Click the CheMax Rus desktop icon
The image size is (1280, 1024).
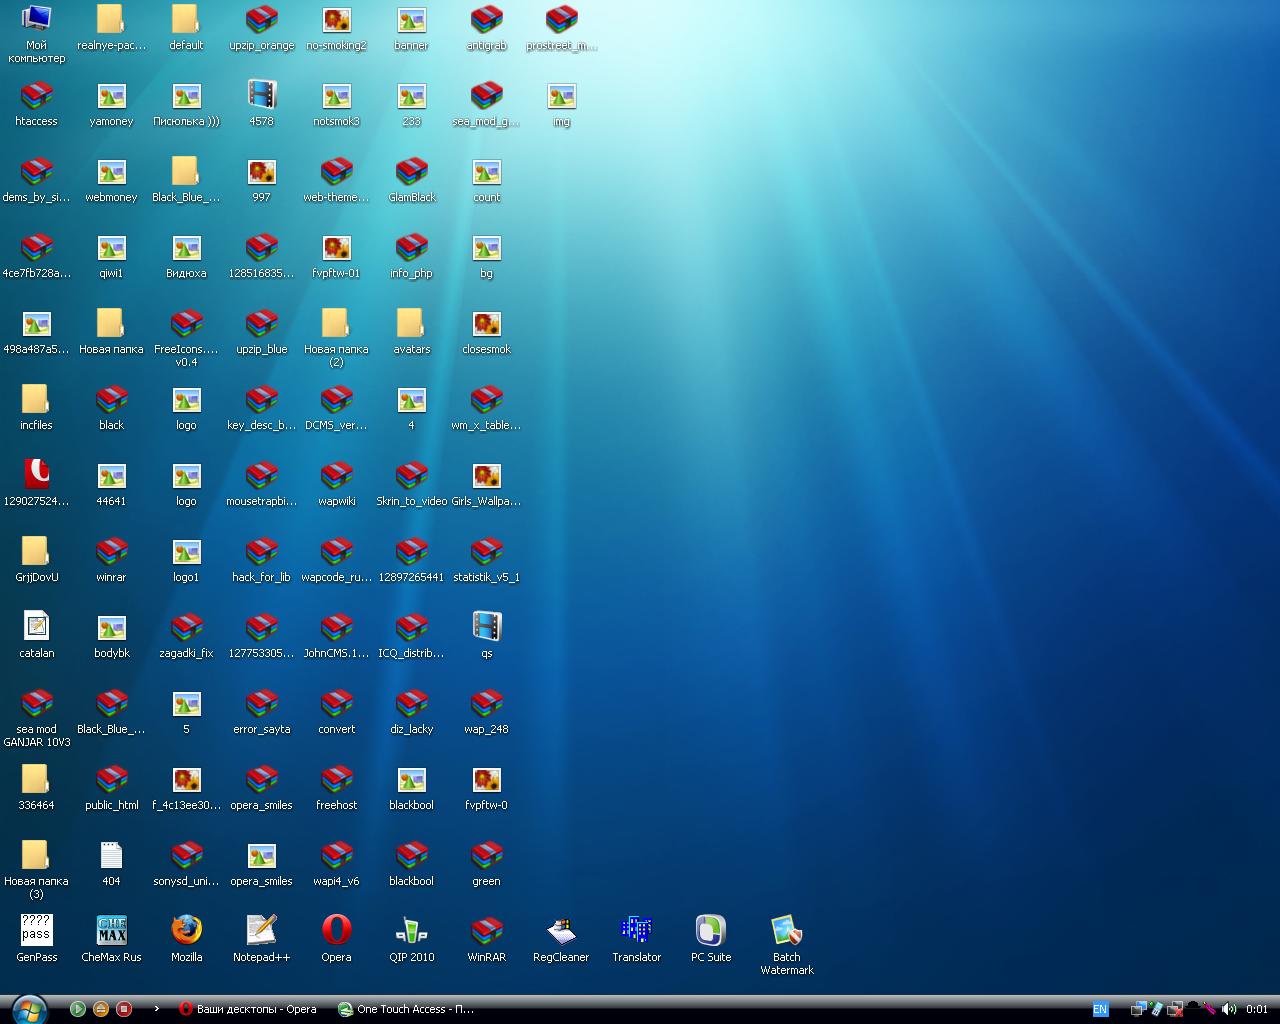[111, 931]
